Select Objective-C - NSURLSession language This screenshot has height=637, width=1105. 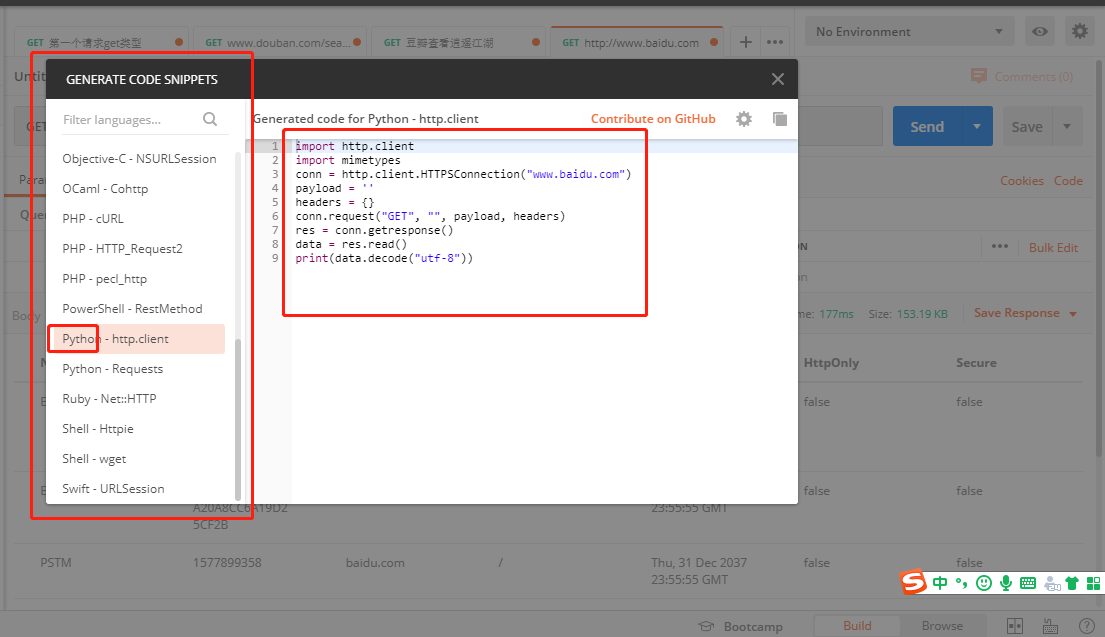point(139,159)
